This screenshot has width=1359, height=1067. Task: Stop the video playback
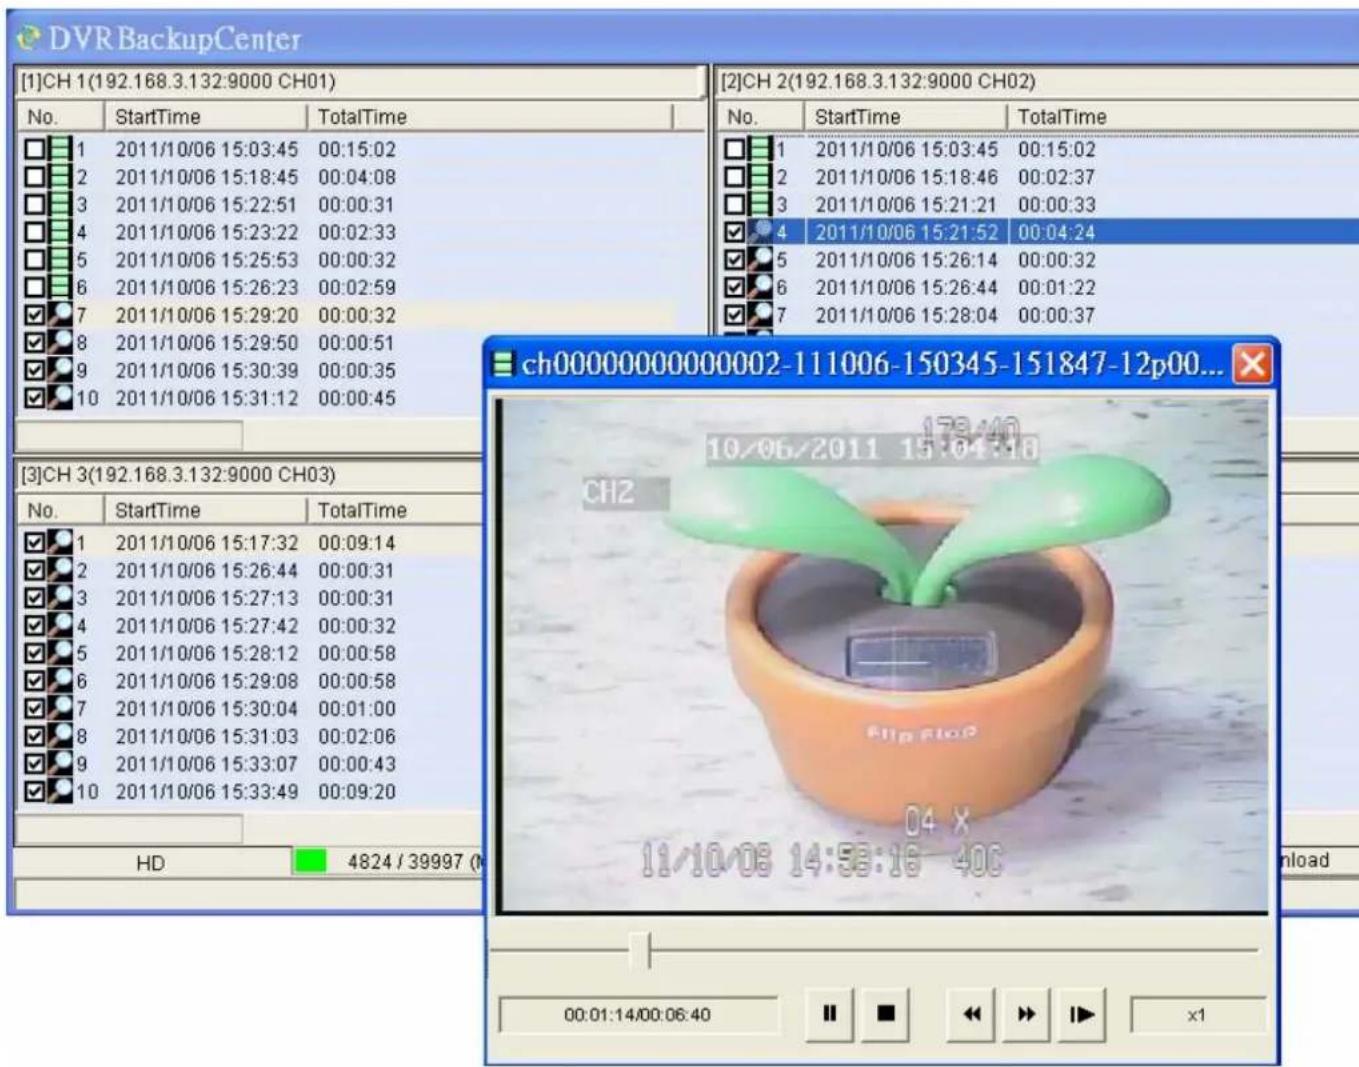[885, 1014]
